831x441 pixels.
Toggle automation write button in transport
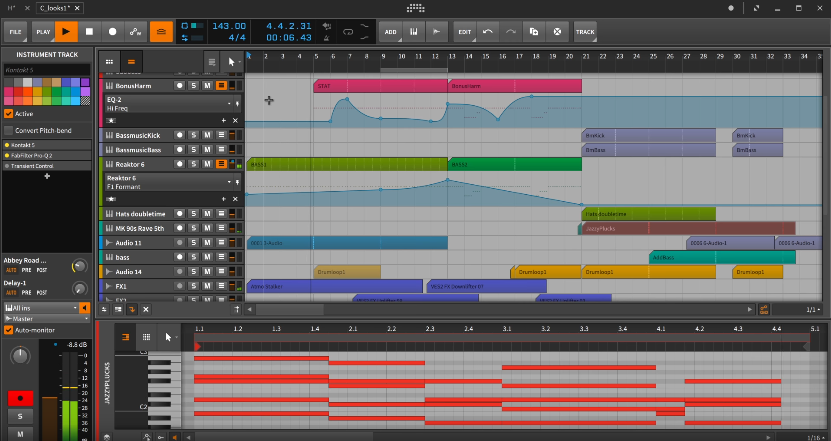(136, 32)
